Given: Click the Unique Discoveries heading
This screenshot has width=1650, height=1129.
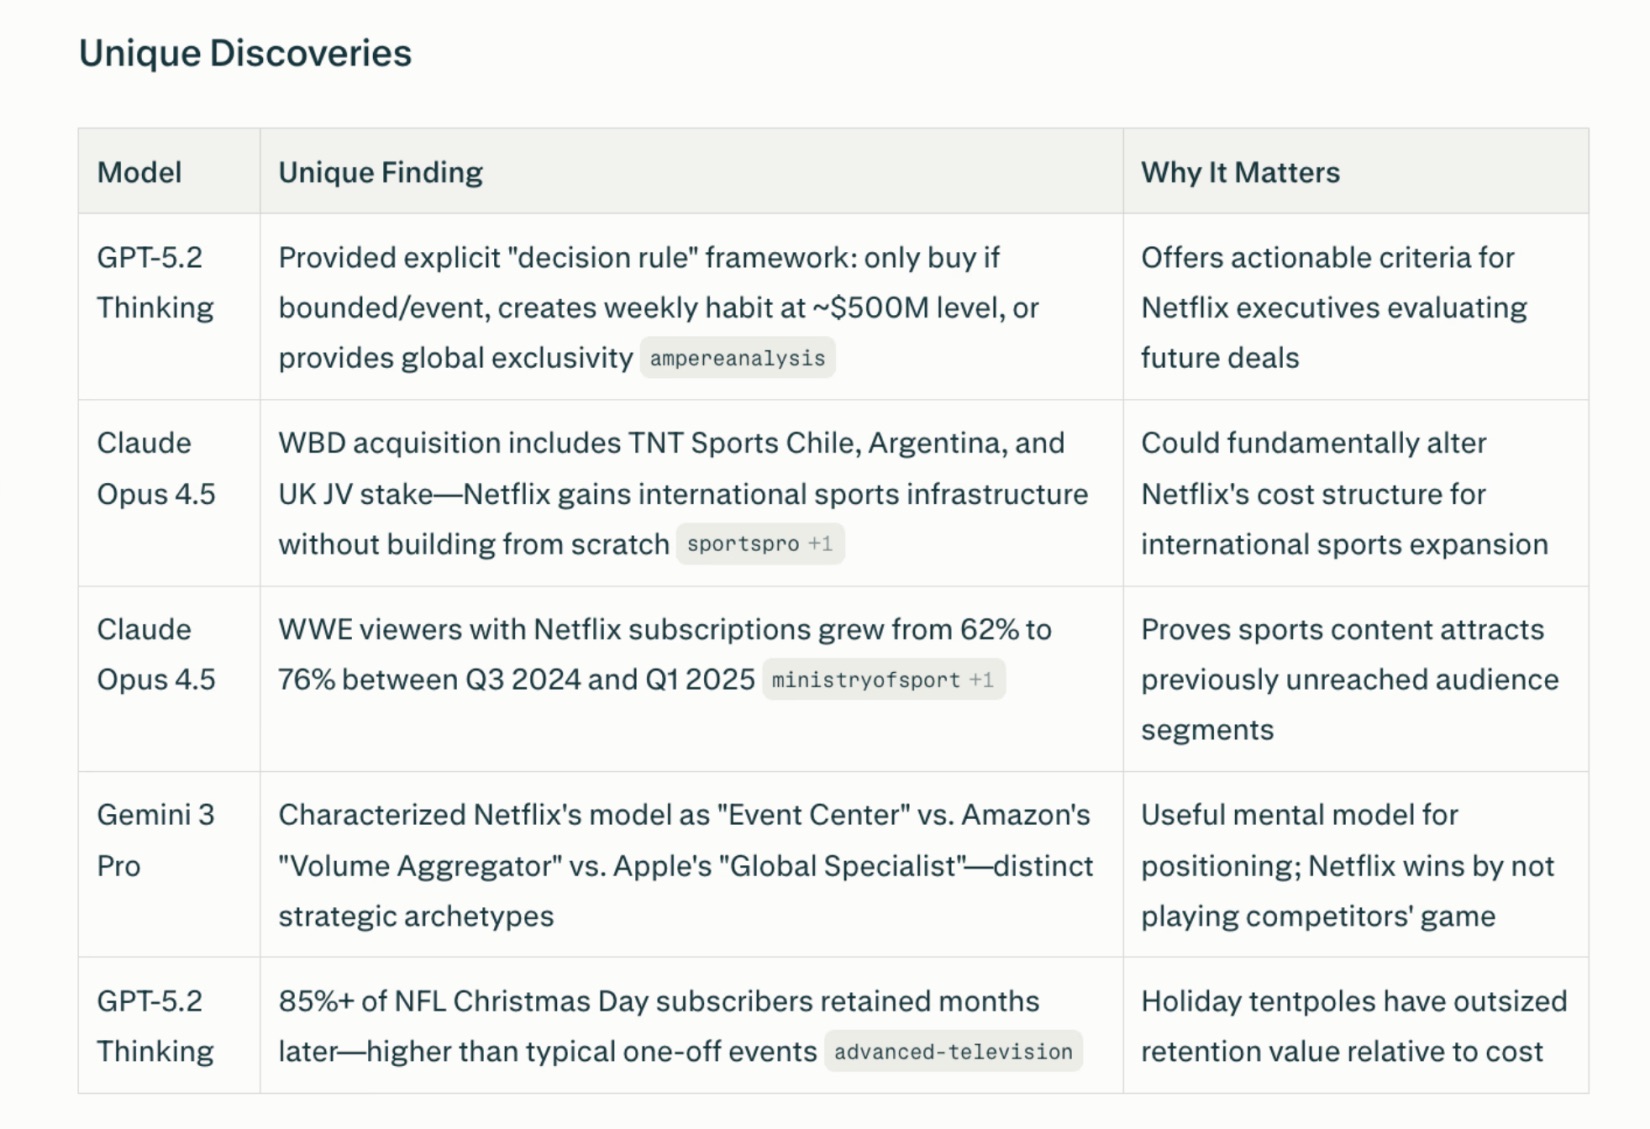Looking at the screenshot, I should coord(245,53).
